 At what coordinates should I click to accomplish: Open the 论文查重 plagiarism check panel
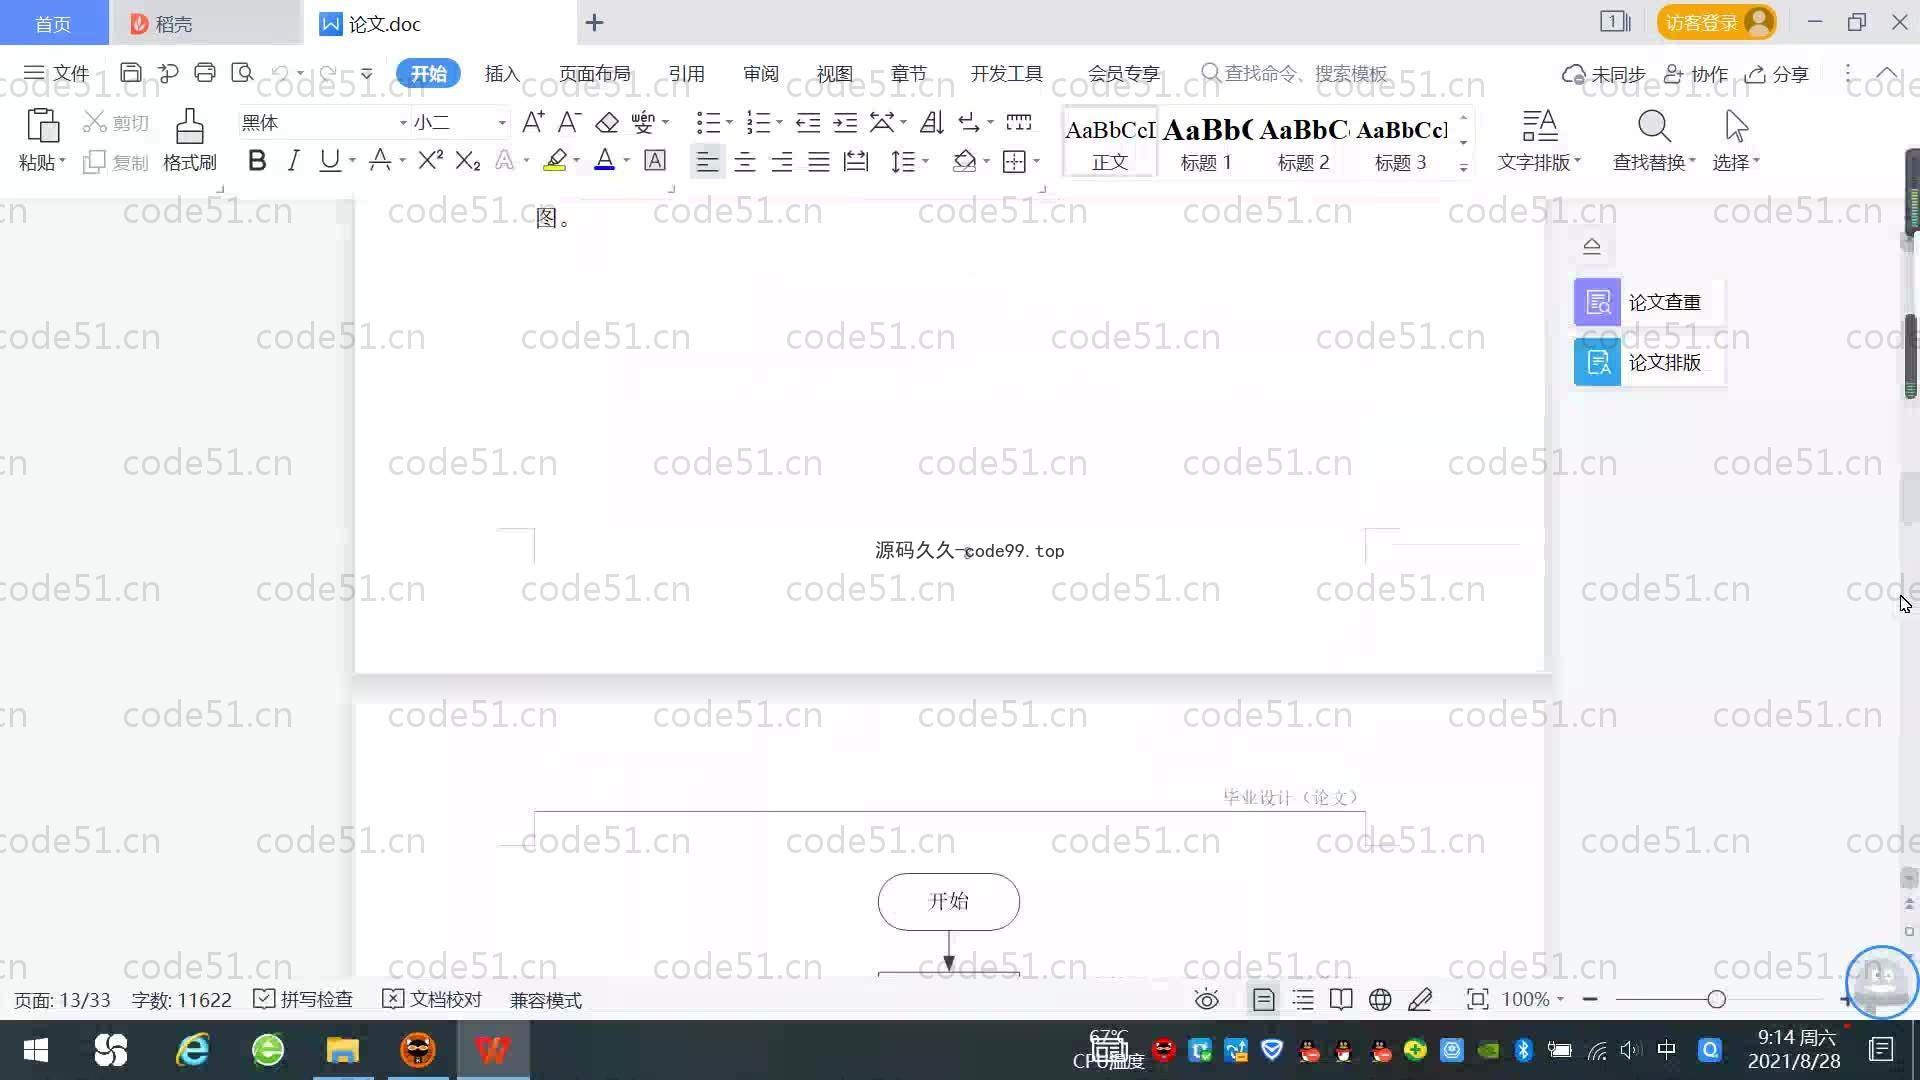tap(1648, 302)
